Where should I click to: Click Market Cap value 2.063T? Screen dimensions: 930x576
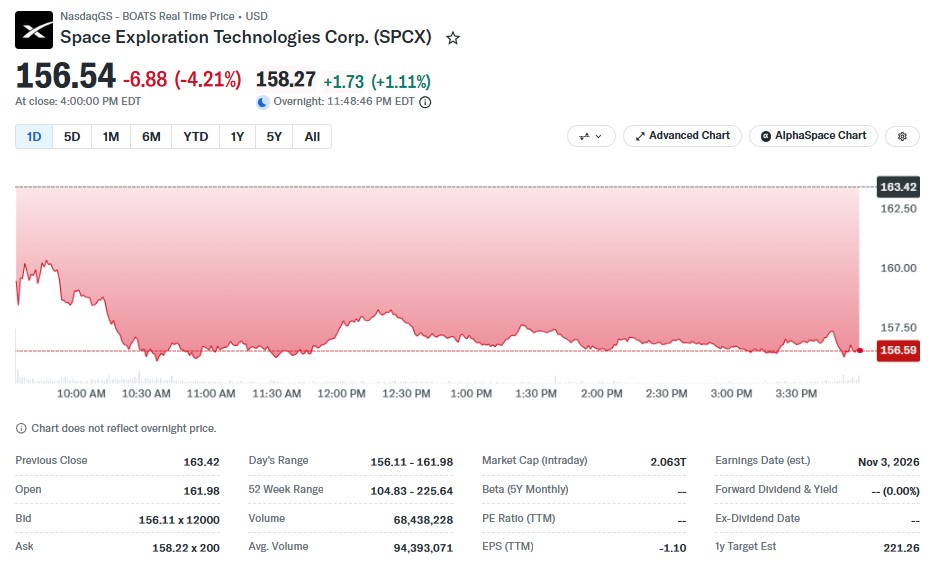(668, 462)
